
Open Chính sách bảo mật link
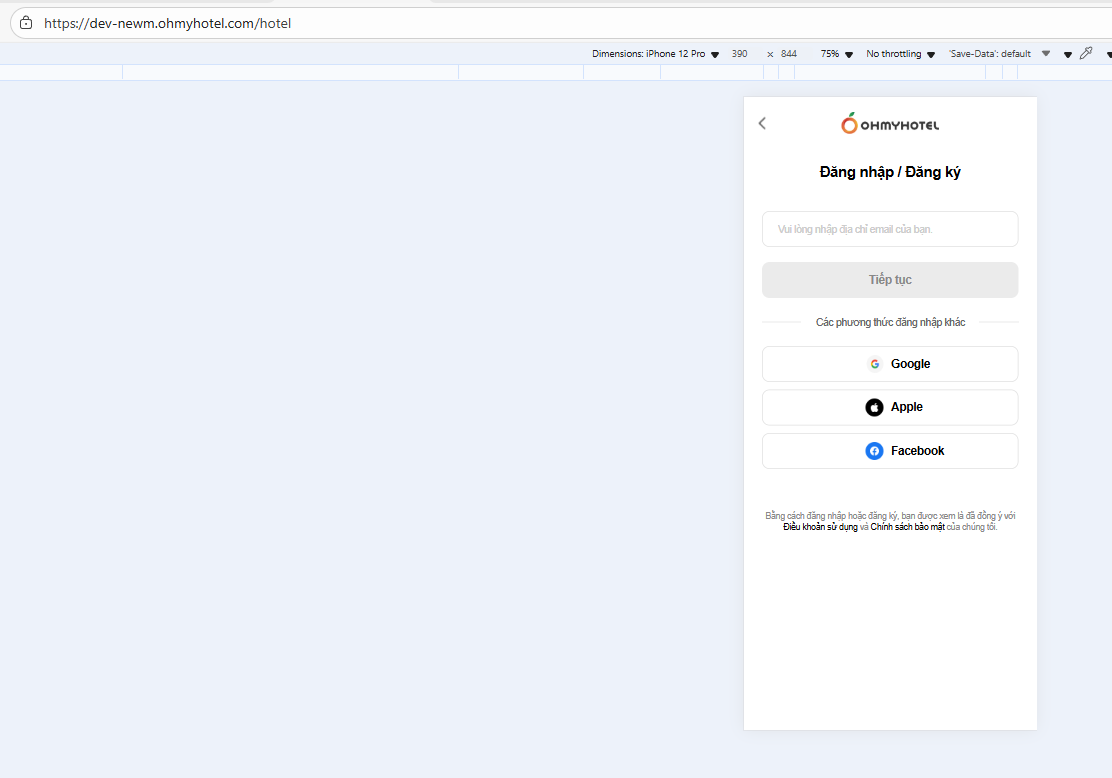(907, 527)
